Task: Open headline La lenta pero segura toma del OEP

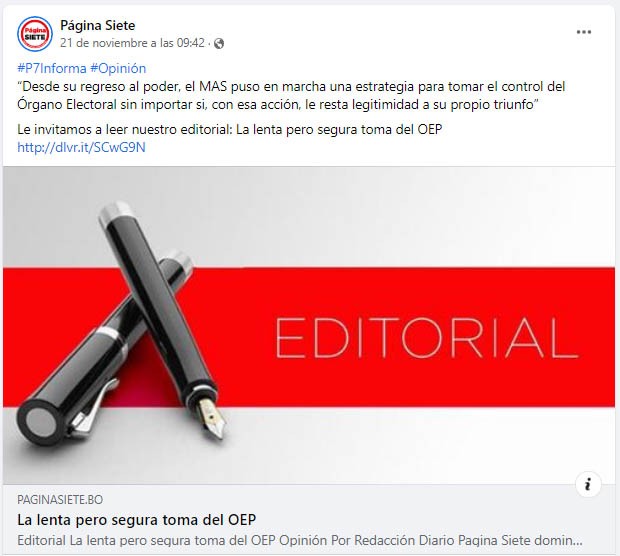Action: point(136,520)
